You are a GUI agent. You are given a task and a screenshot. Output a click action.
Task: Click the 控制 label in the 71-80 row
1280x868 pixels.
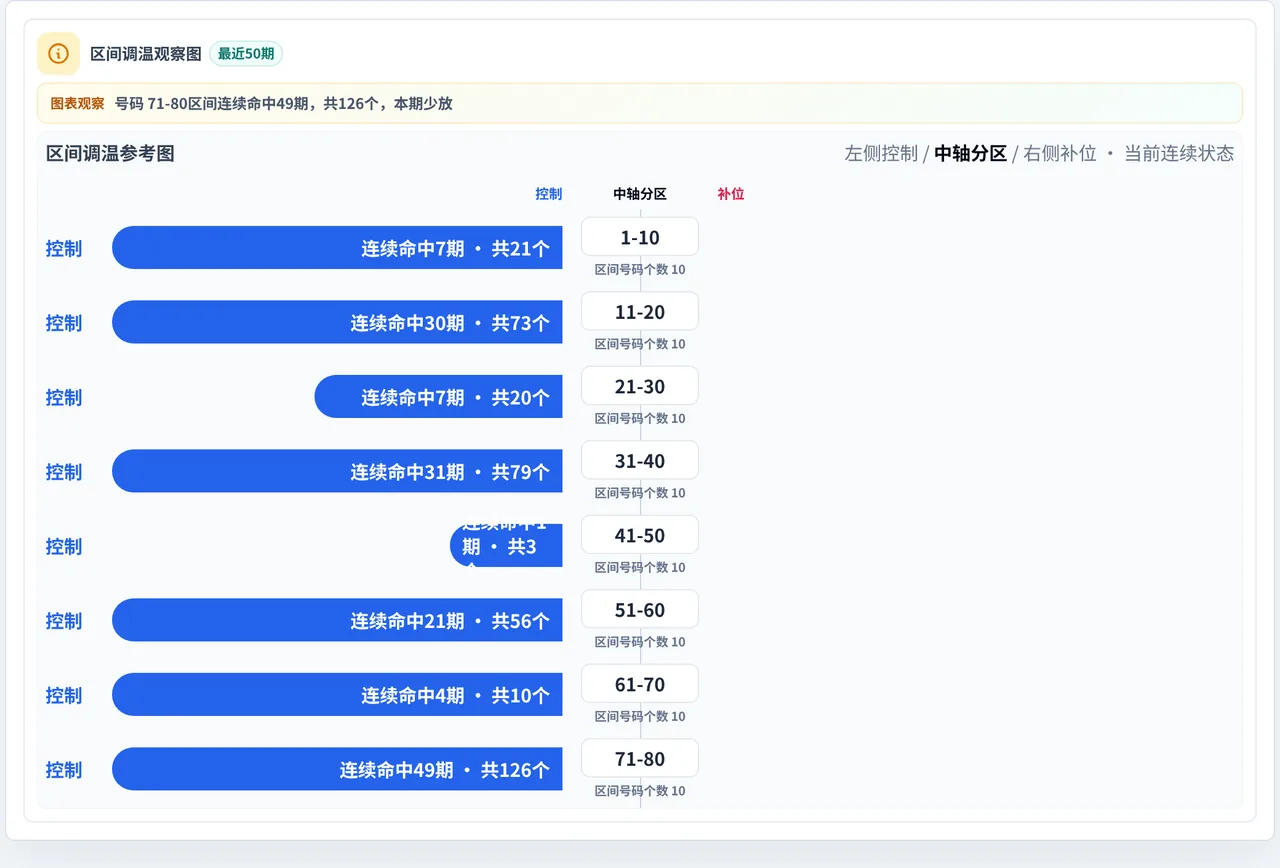[64, 769]
